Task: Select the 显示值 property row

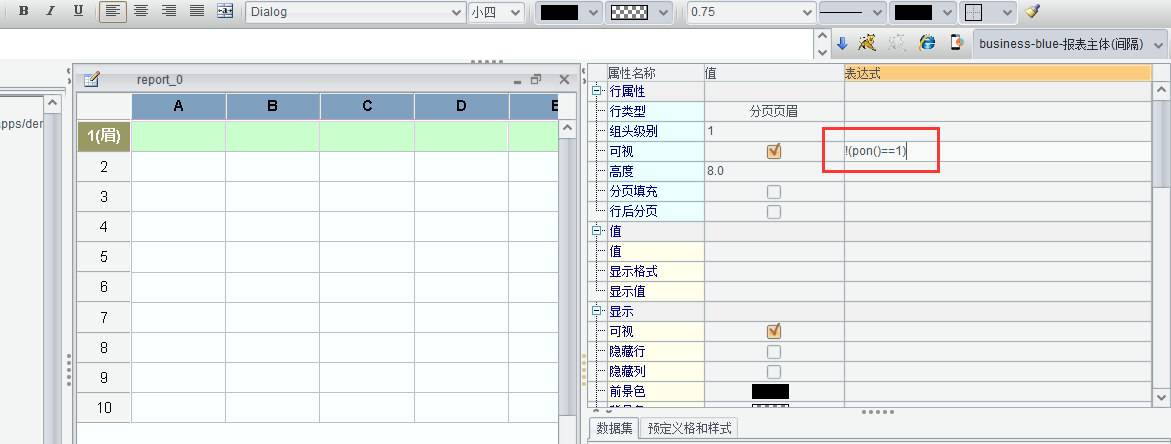Action: 655,292
